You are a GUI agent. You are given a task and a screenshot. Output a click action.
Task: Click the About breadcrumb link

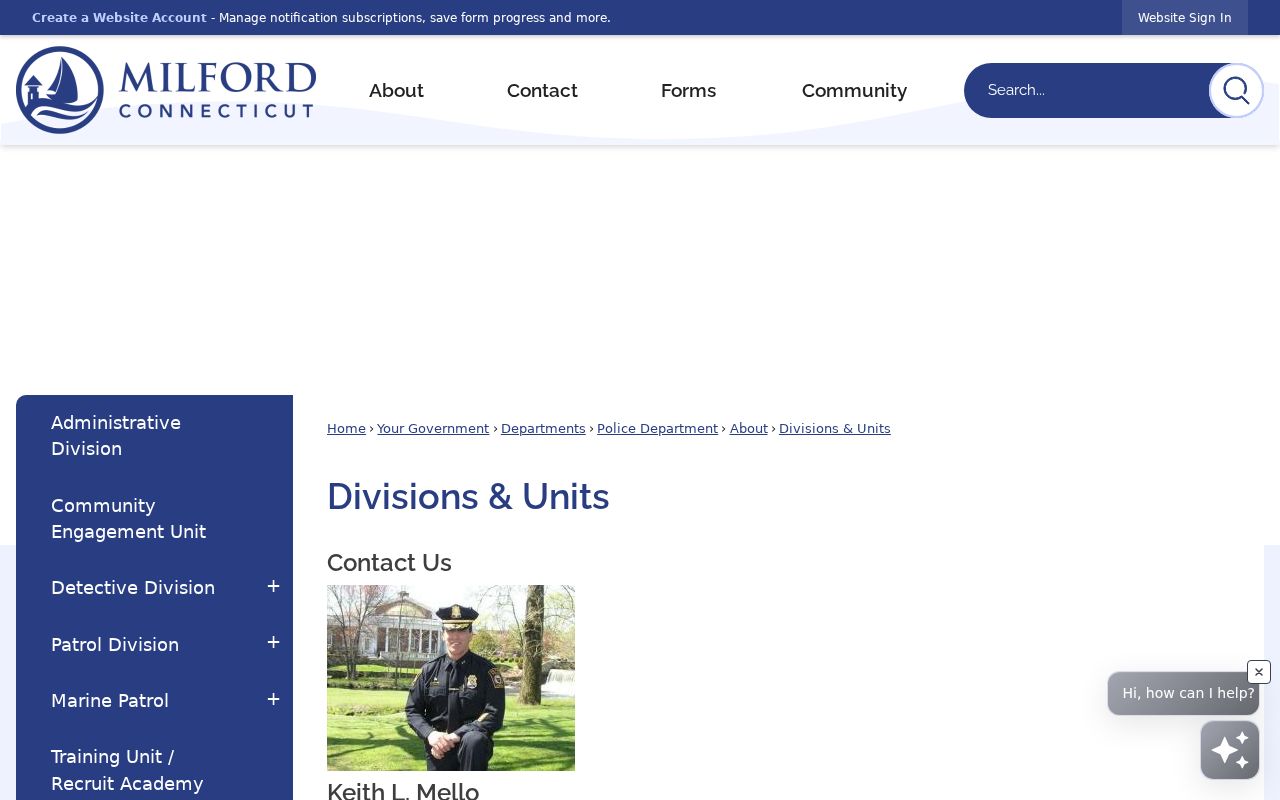tap(749, 429)
